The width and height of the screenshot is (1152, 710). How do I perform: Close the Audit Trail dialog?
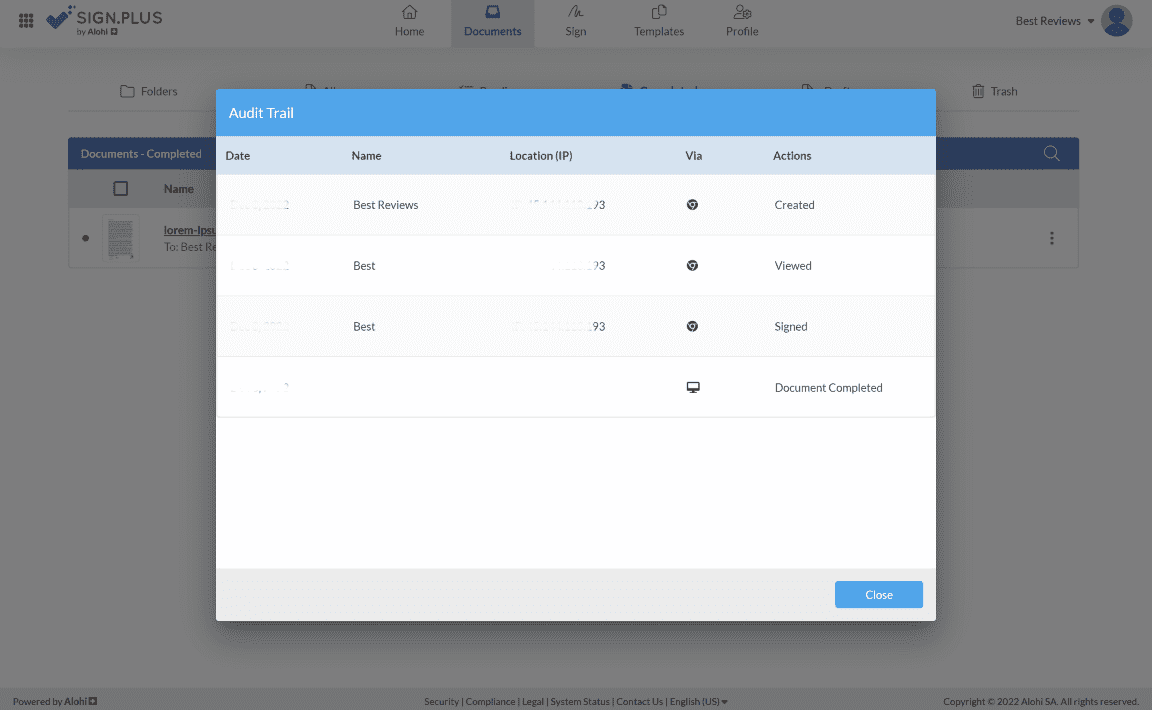[x=878, y=595]
